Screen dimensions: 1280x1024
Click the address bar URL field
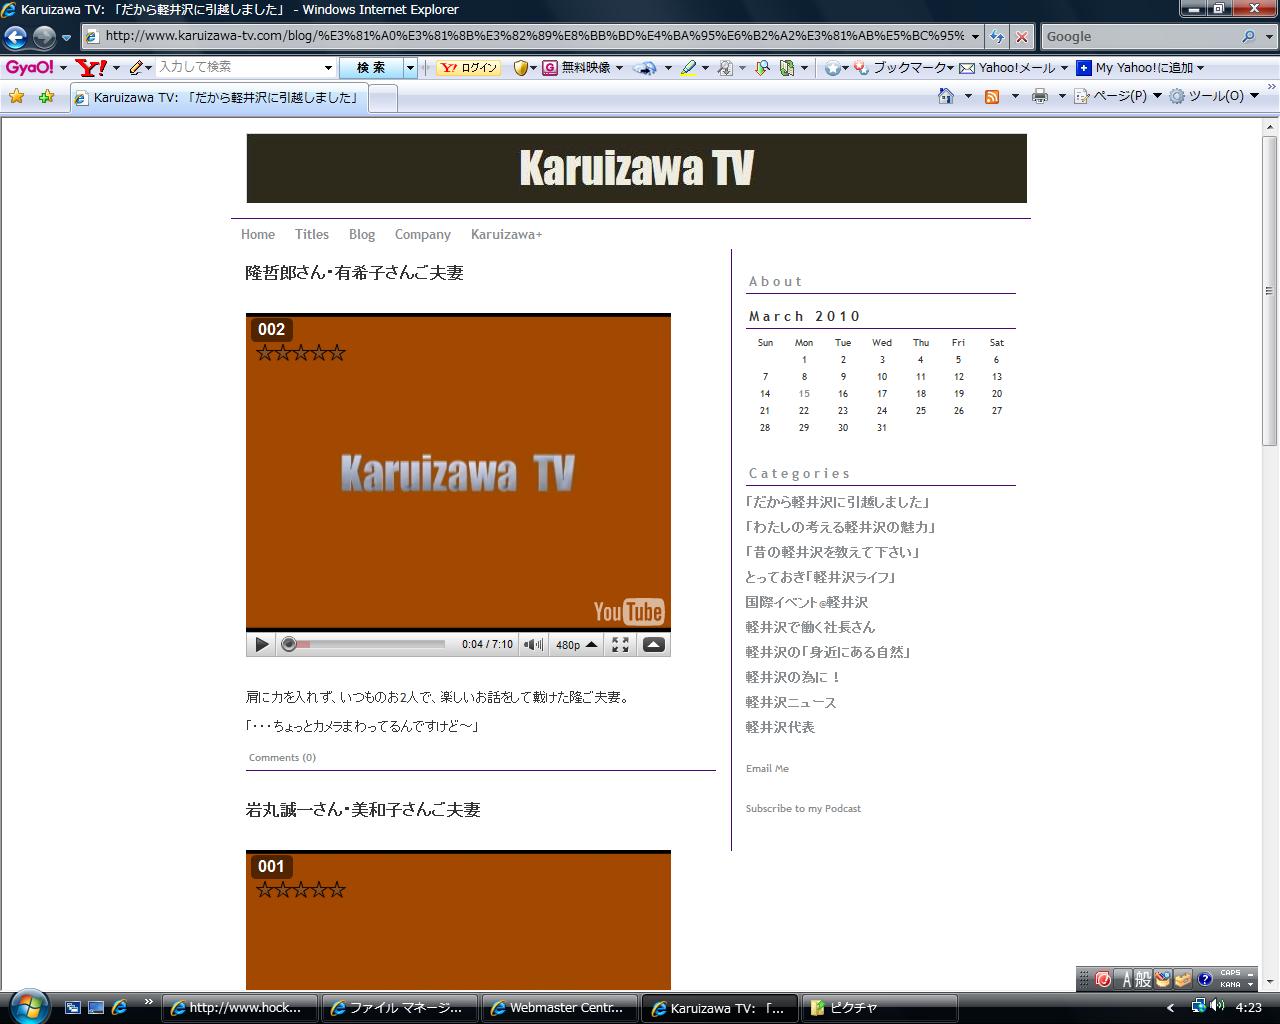pos(534,36)
